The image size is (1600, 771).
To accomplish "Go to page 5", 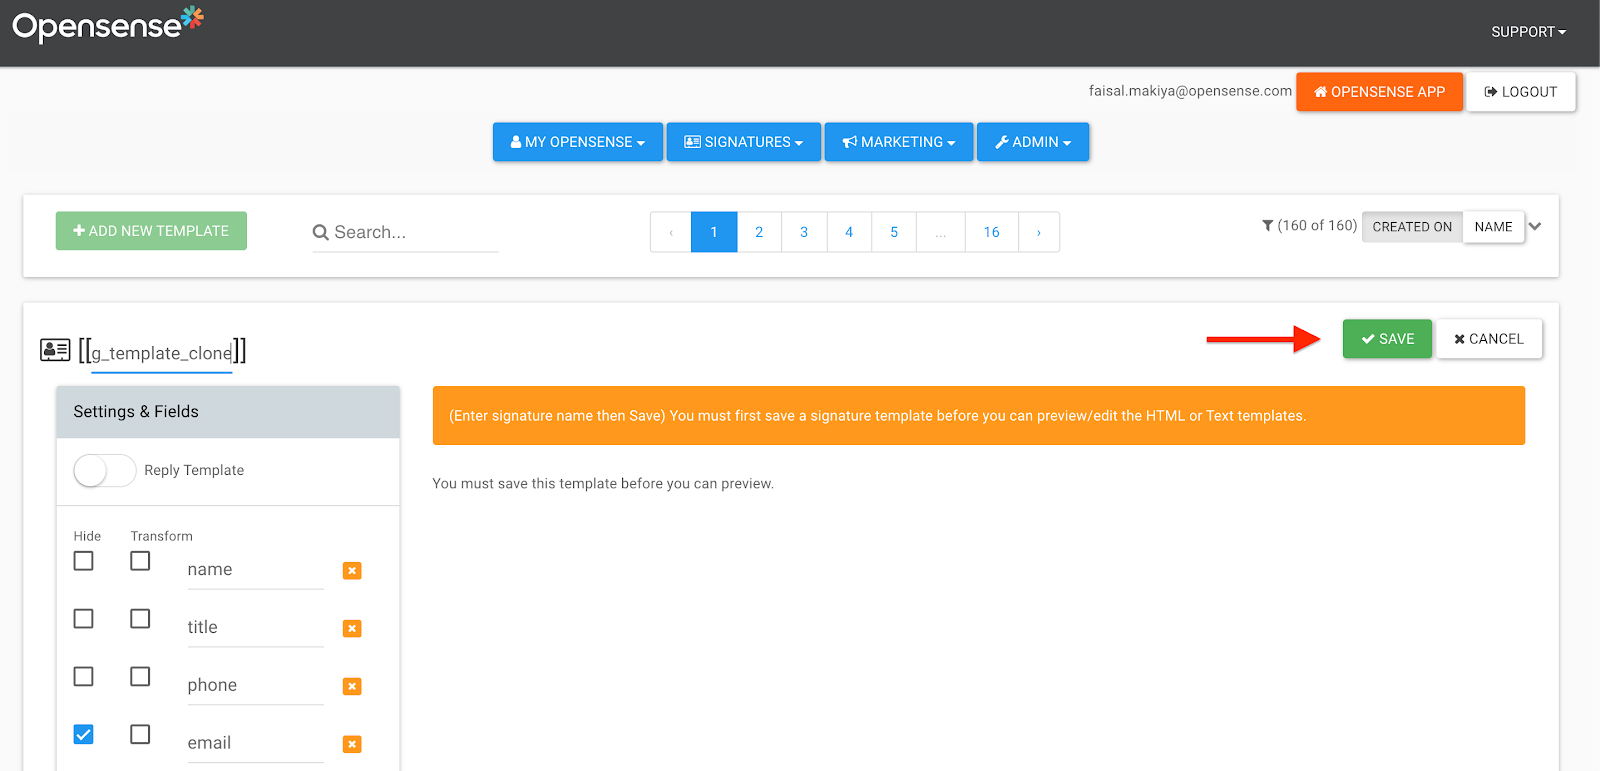I will point(894,232).
